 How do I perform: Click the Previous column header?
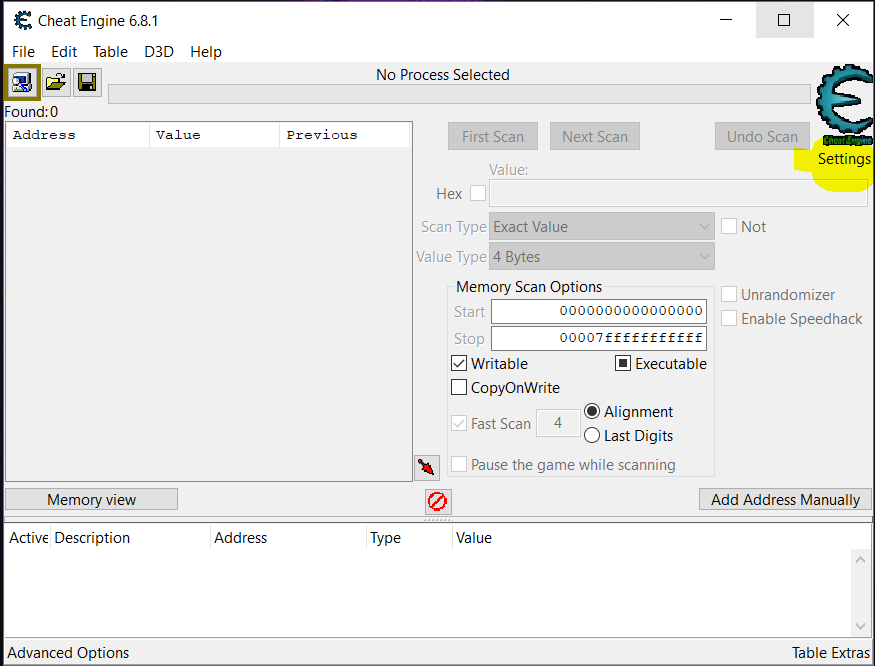coord(345,135)
